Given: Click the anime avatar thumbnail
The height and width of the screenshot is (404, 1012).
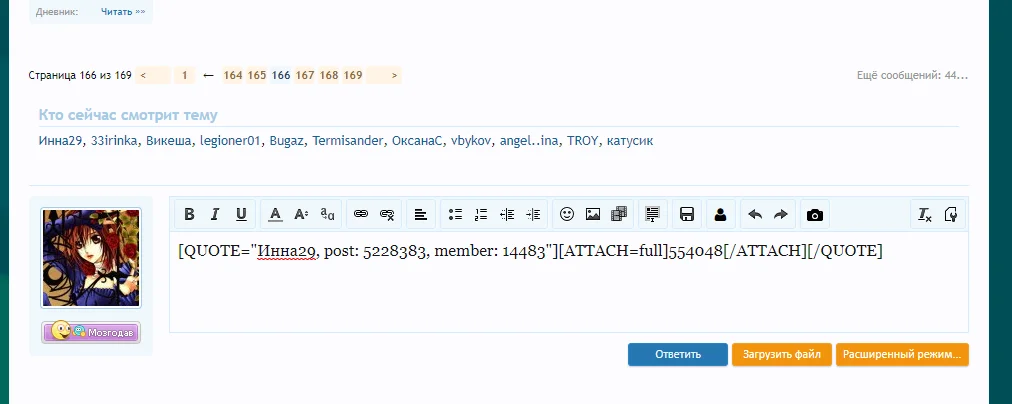Looking at the screenshot, I should (x=91, y=258).
